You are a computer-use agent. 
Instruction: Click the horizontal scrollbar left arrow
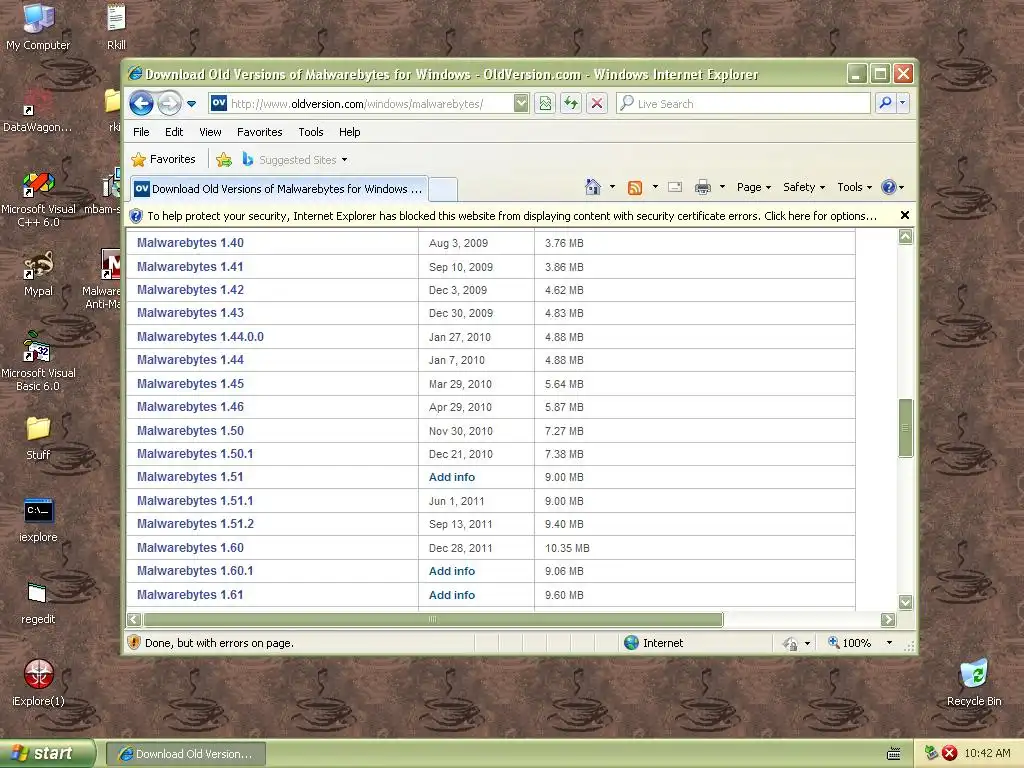pos(134,619)
